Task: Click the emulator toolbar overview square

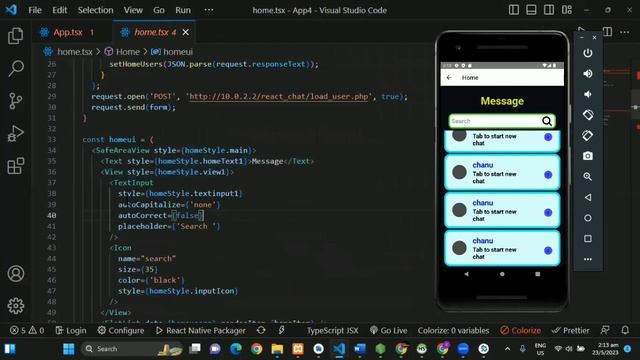Action: click(x=588, y=238)
